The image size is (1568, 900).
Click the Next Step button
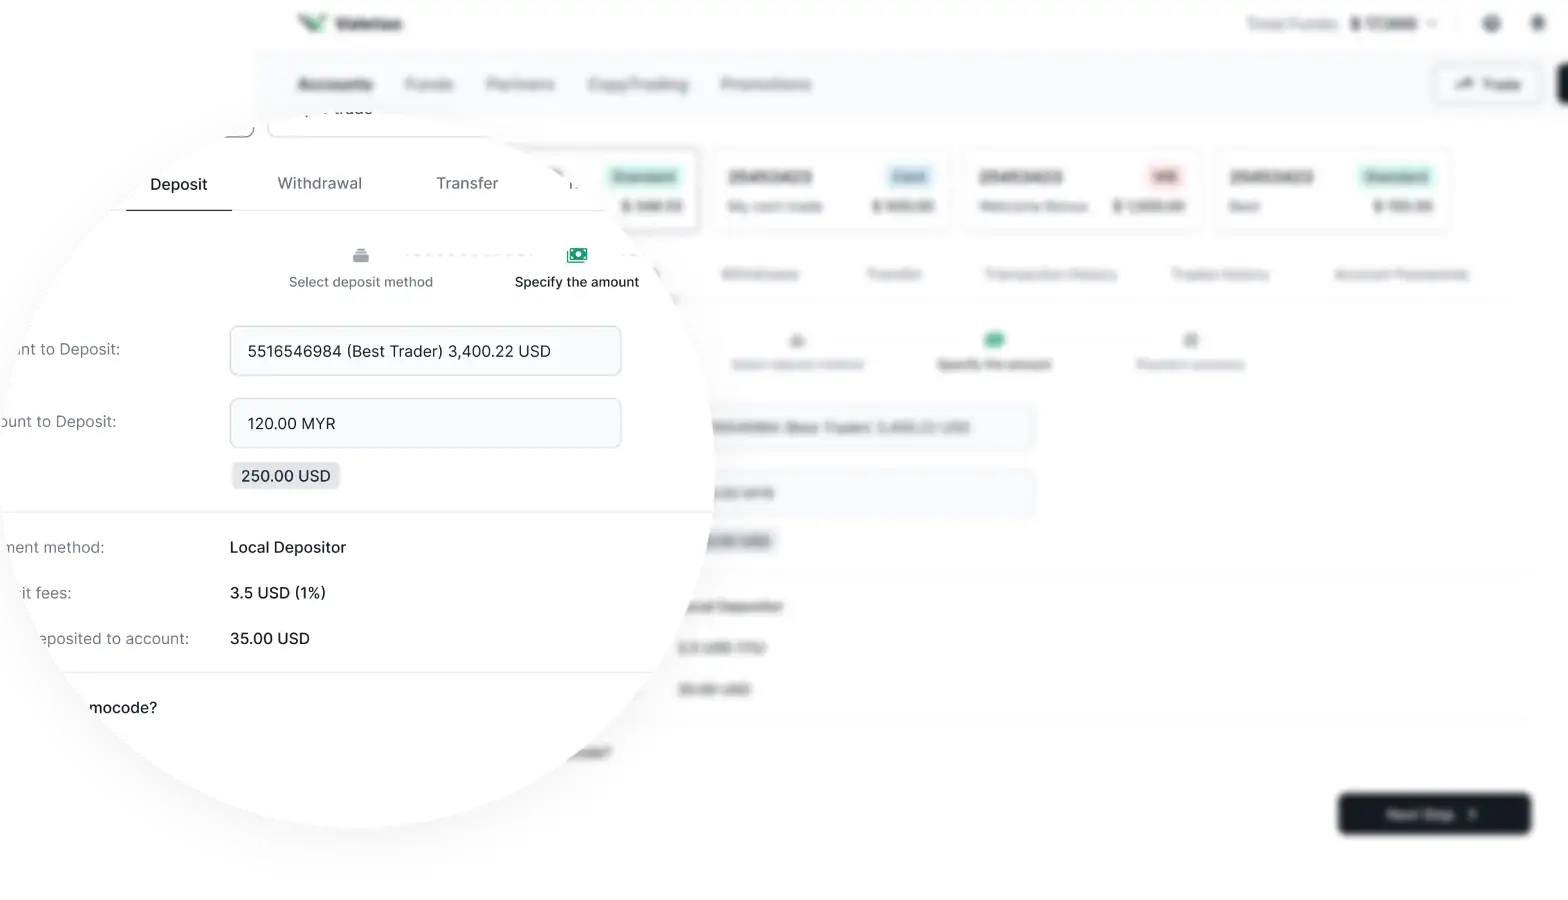(x=1434, y=814)
